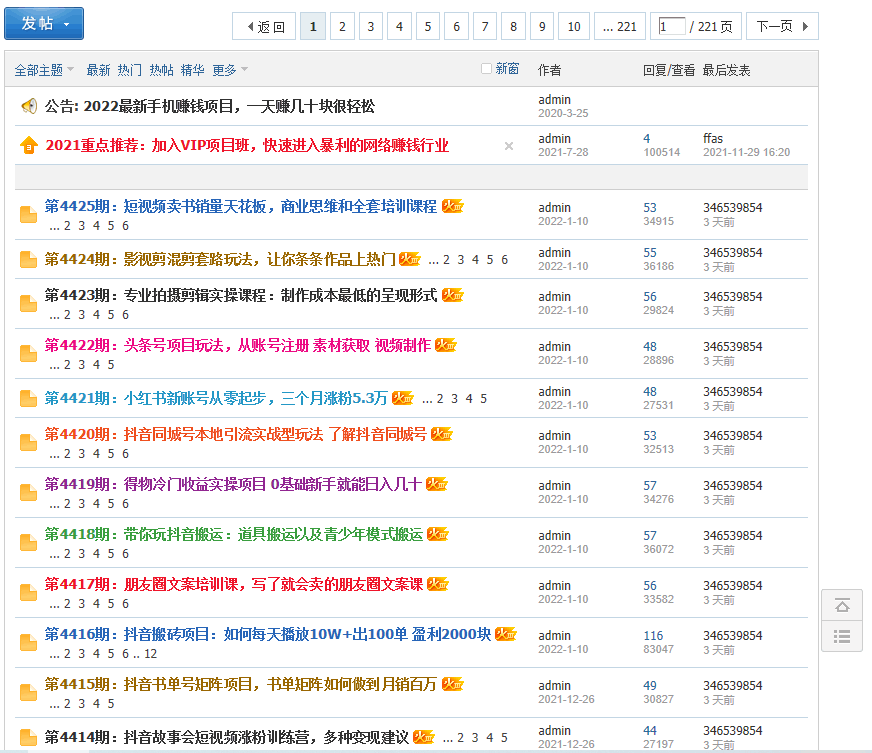This screenshot has width=872, height=753.
Task: Open thread 第4417期 朋友圈文案培训课
Action: pyautogui.click(x=234, y=584)
